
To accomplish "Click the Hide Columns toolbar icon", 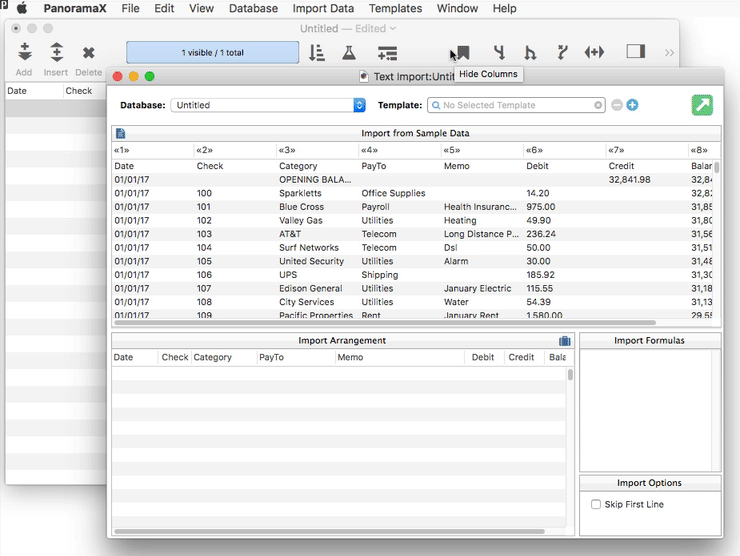I will [x=463, y=52].
